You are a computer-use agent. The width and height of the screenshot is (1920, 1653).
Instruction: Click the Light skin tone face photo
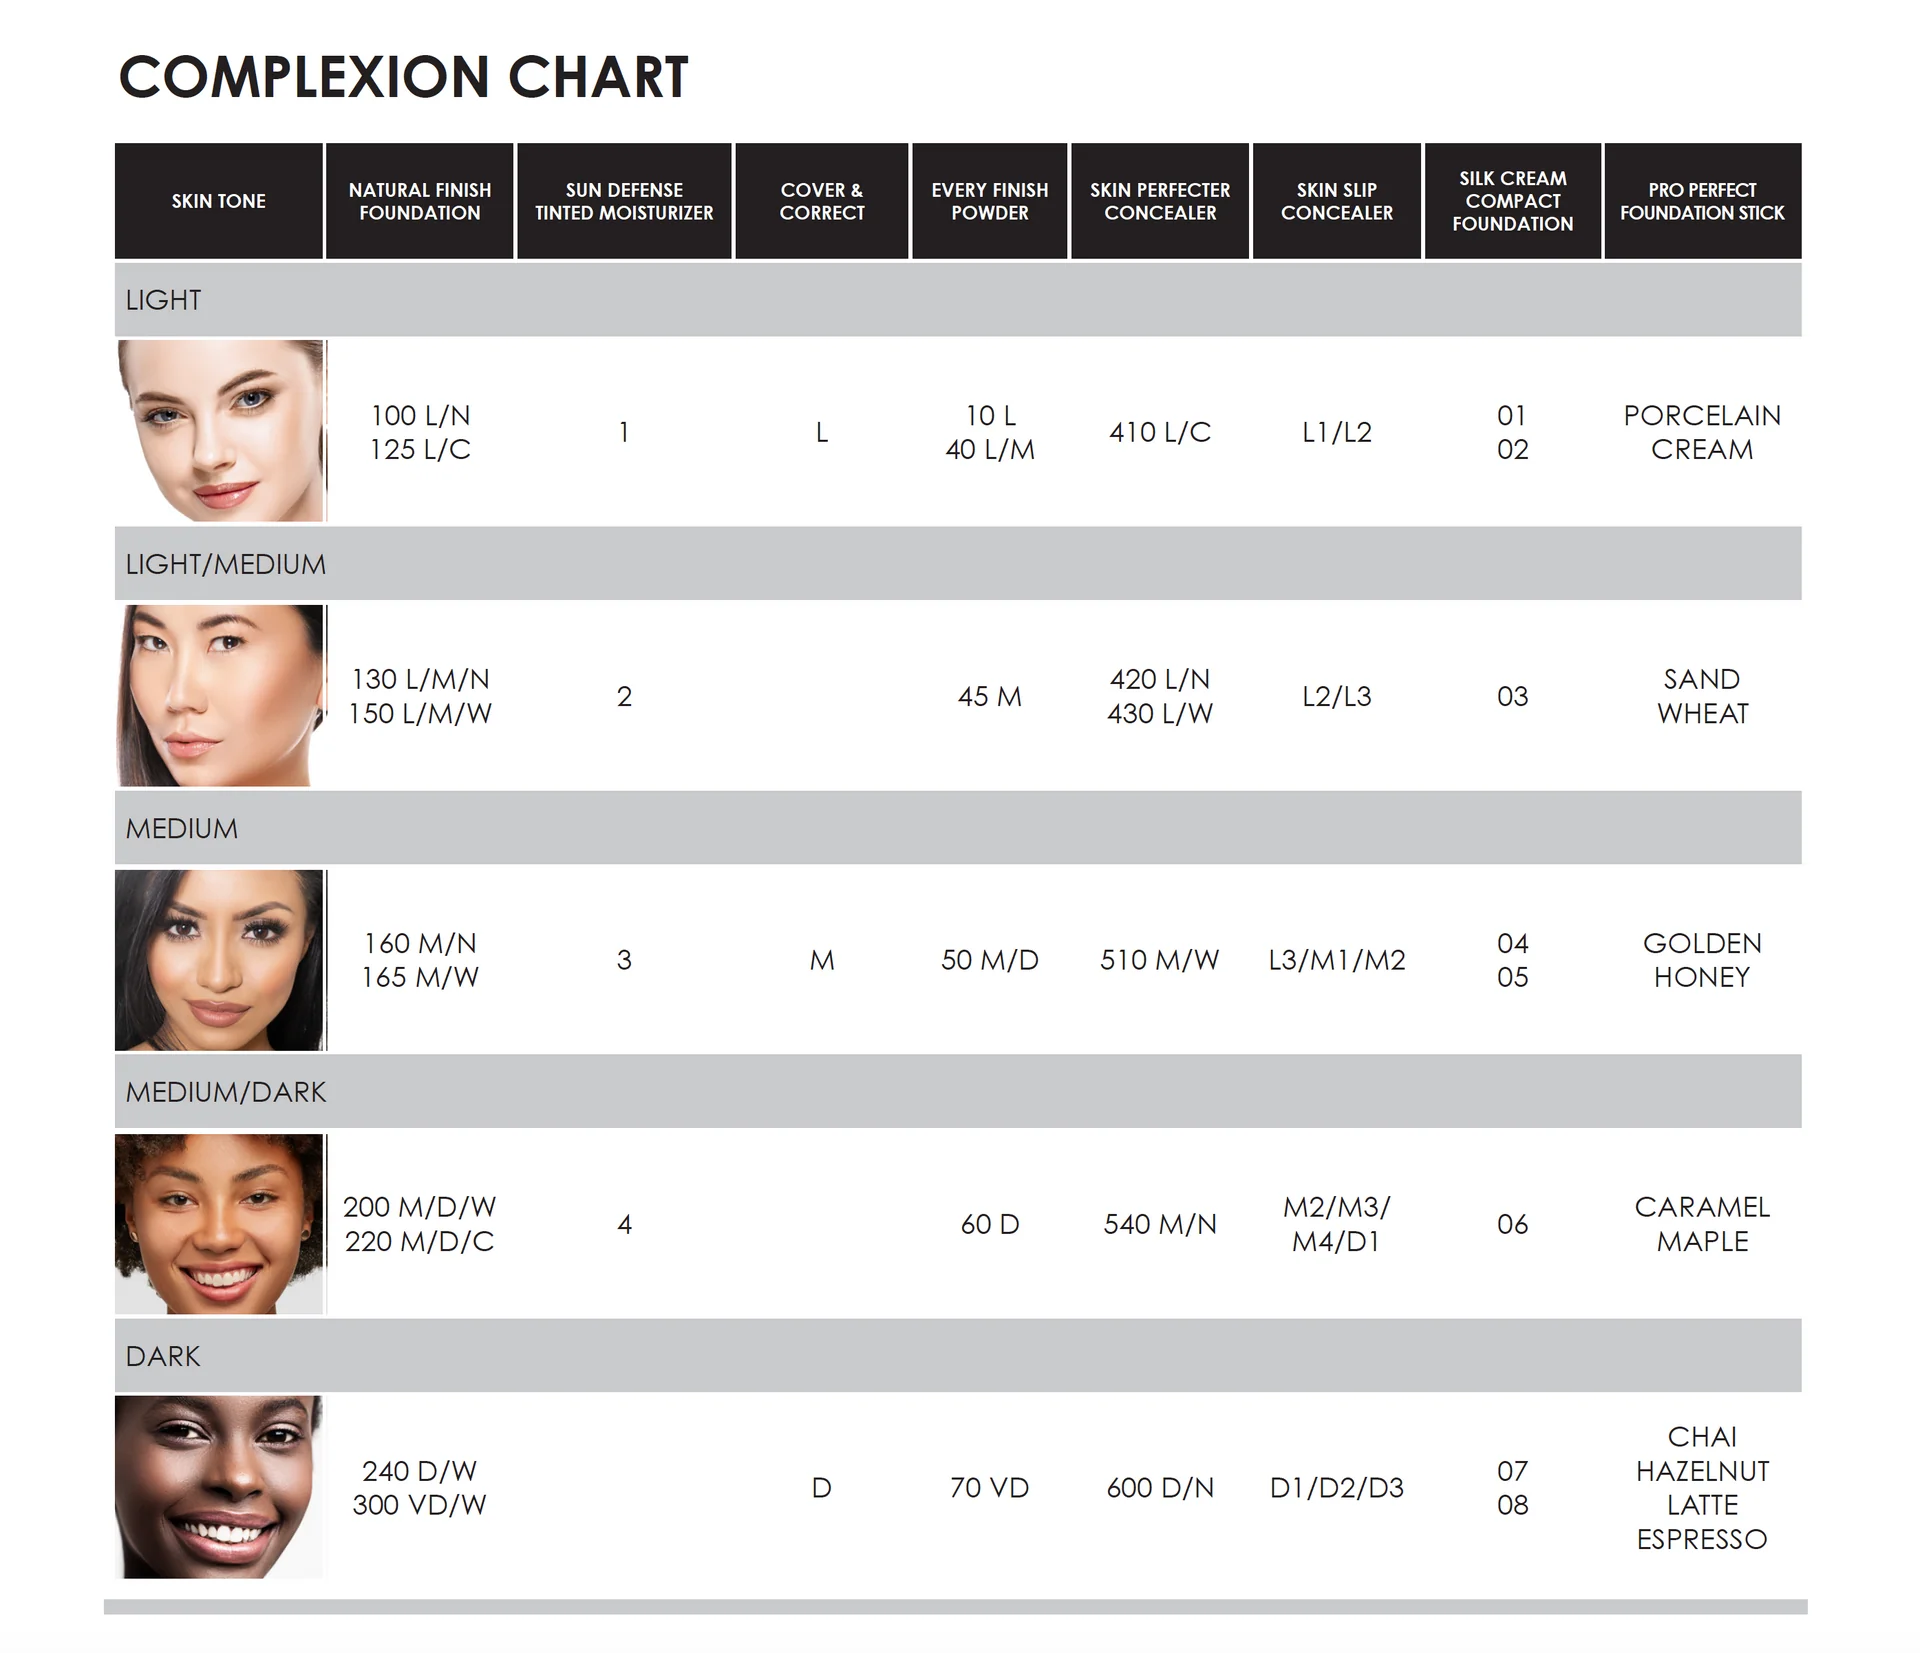pyautogui.click(x=220, y=430)
